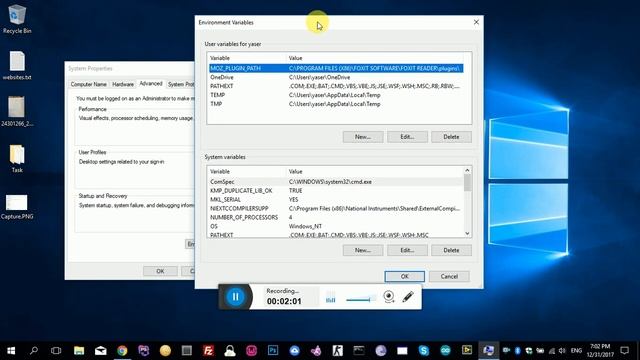
Task: Select TMP user variable row
Action: coord(336,104)
